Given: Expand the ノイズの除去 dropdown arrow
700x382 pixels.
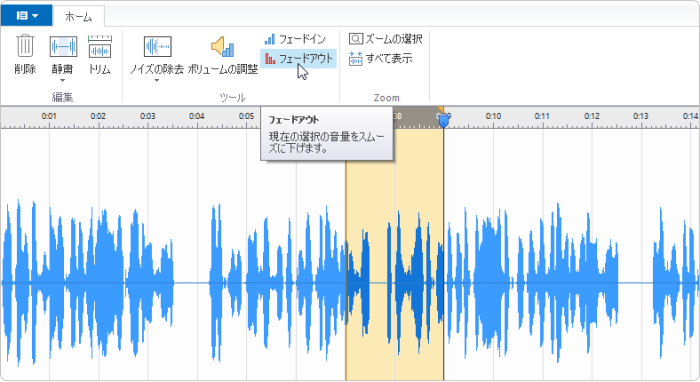Looking at the screenshot, I should click(157, 81).
